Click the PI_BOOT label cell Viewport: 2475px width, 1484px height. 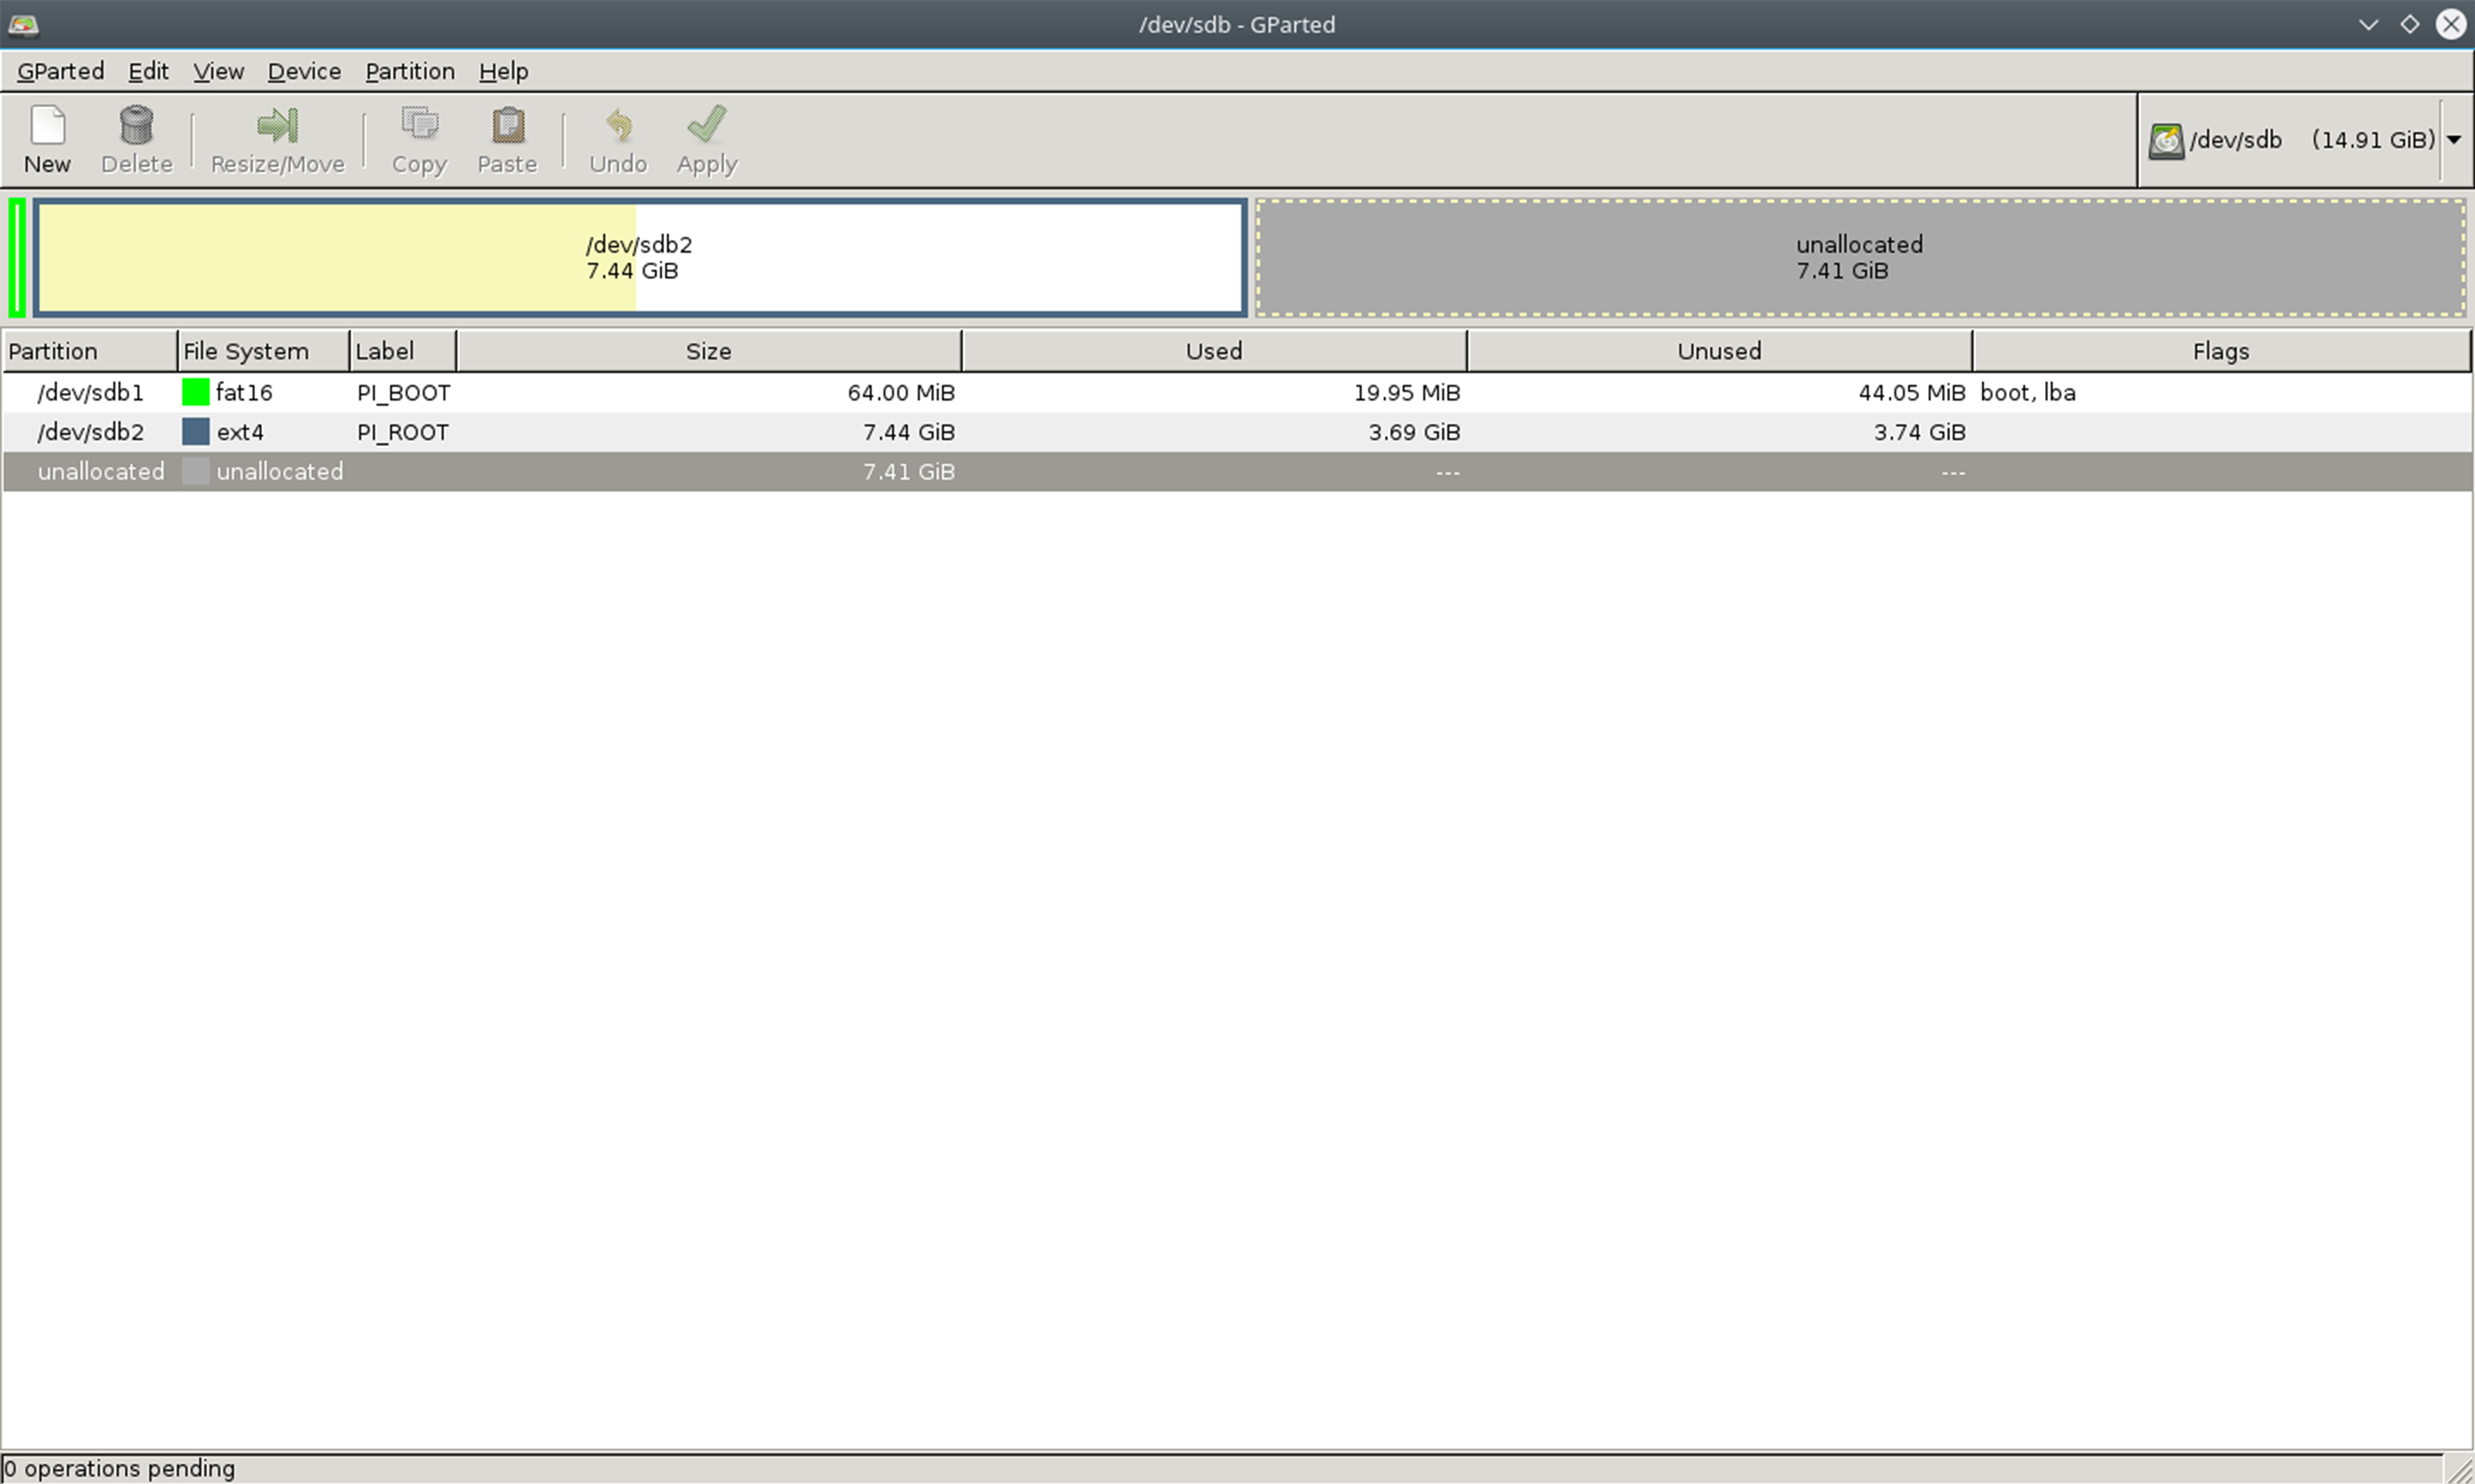pyautogui.click(x=404, y=393)
